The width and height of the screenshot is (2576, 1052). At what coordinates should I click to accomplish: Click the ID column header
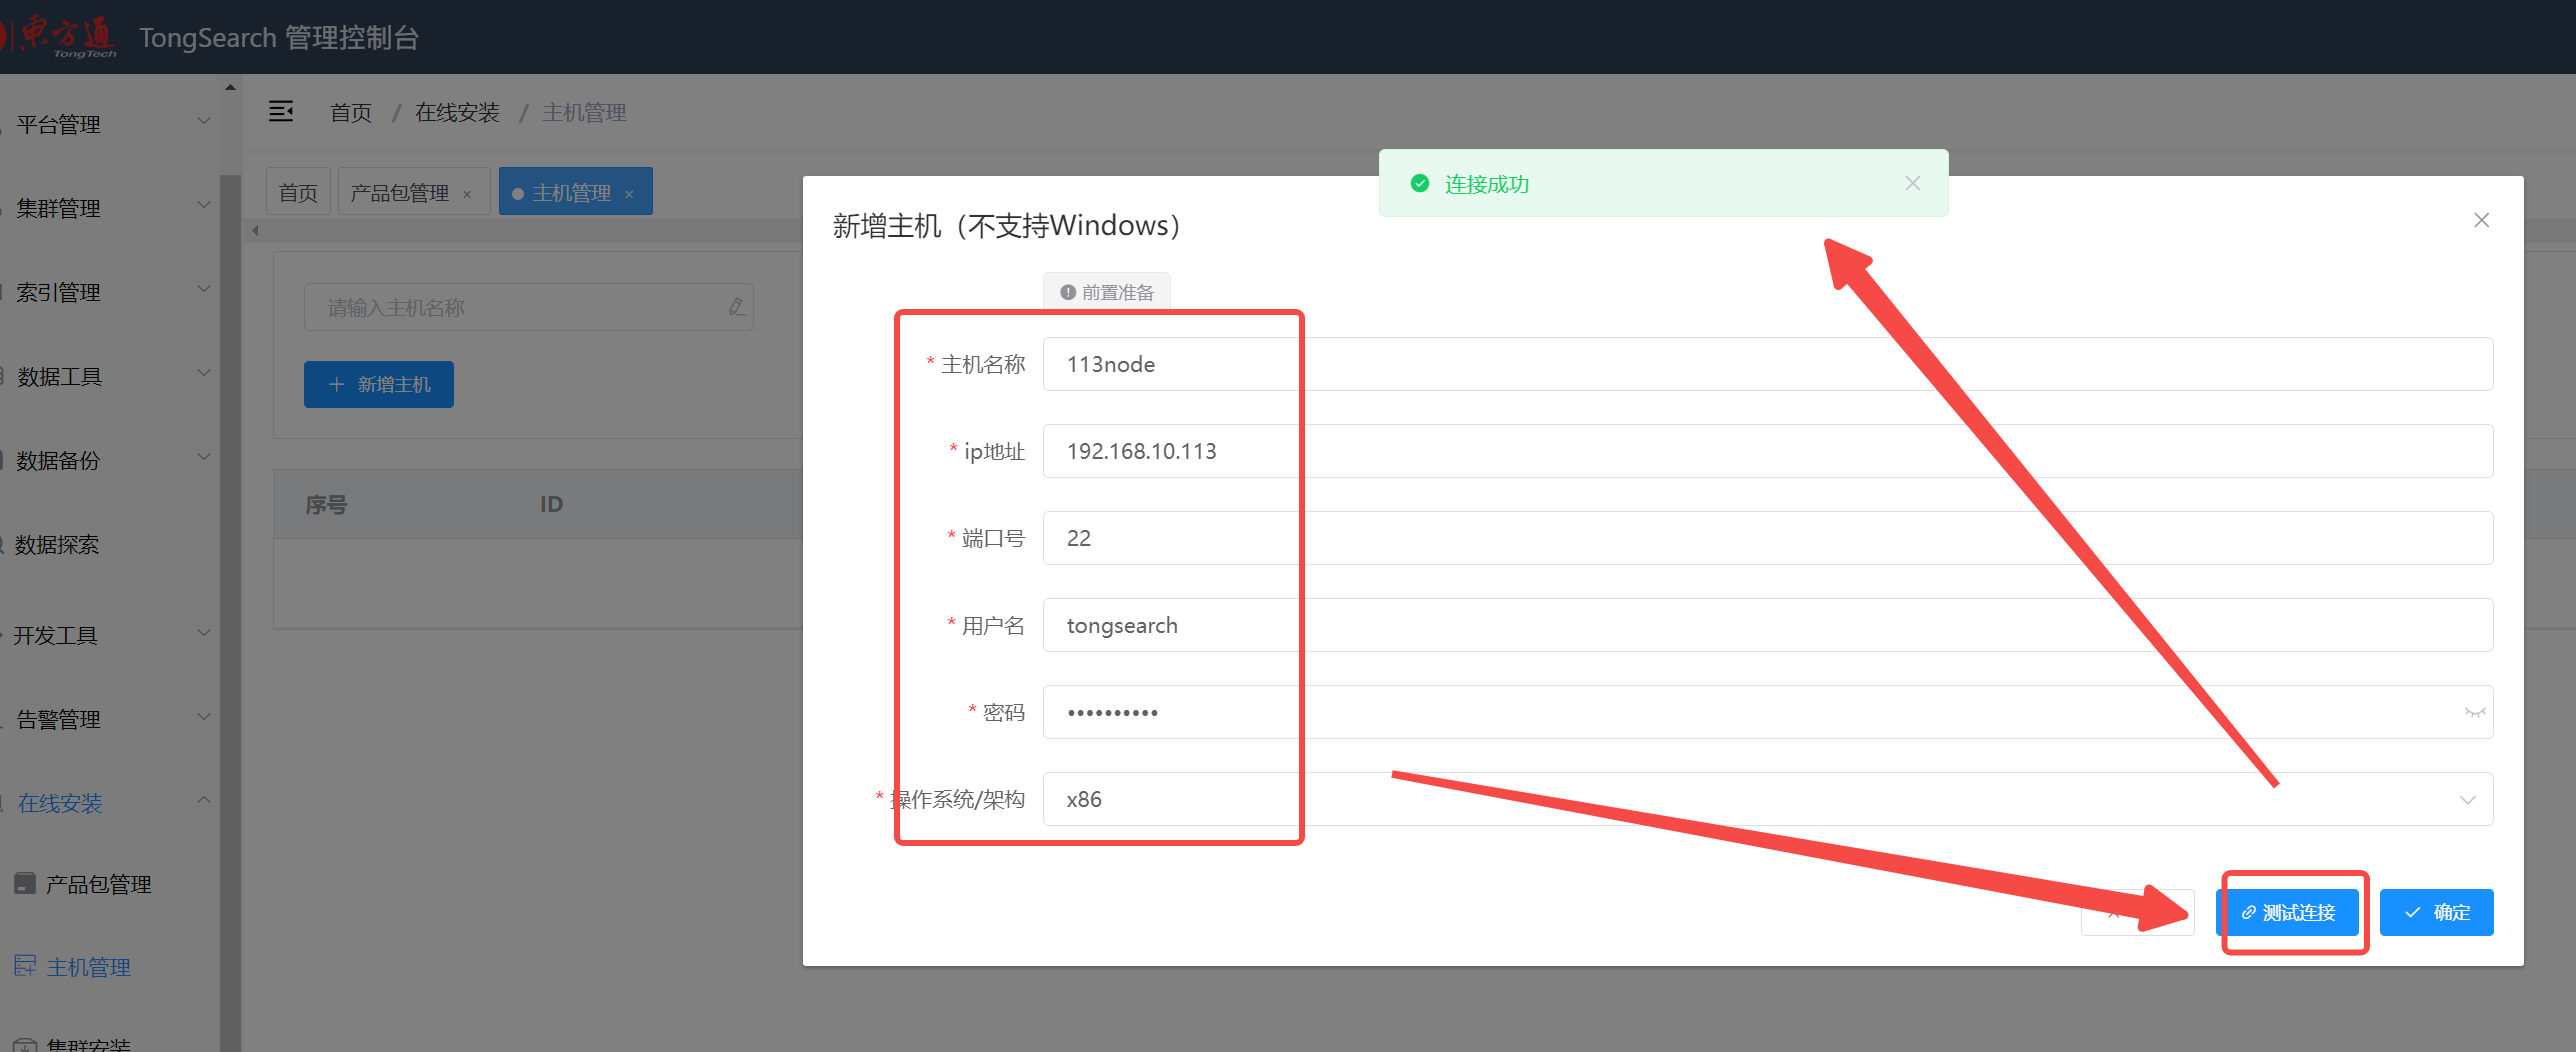(551, 504)
